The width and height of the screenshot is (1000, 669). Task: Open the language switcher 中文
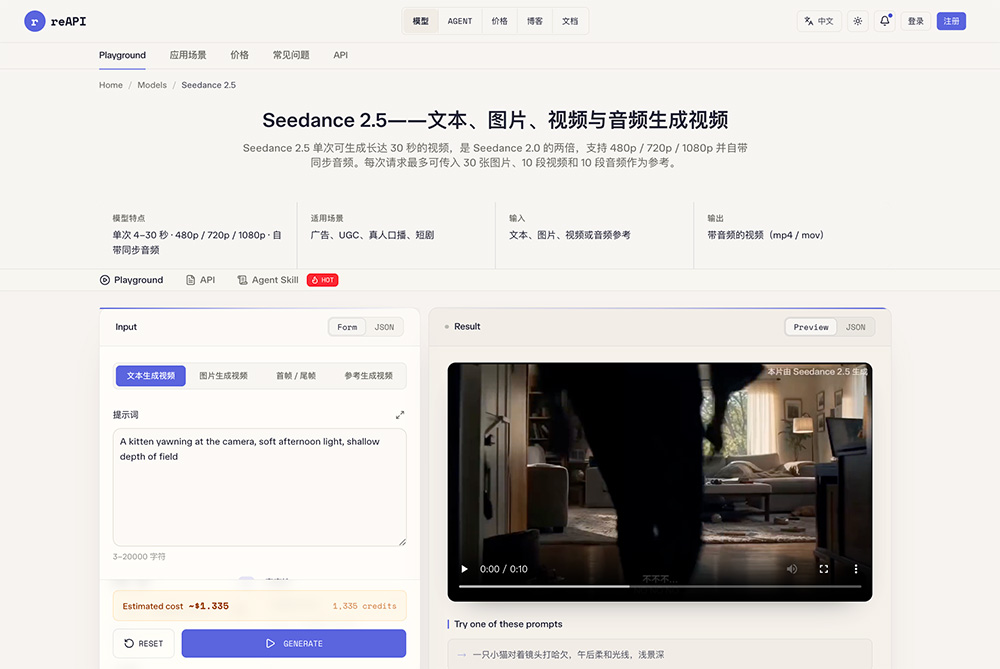(x=819, y=21)
